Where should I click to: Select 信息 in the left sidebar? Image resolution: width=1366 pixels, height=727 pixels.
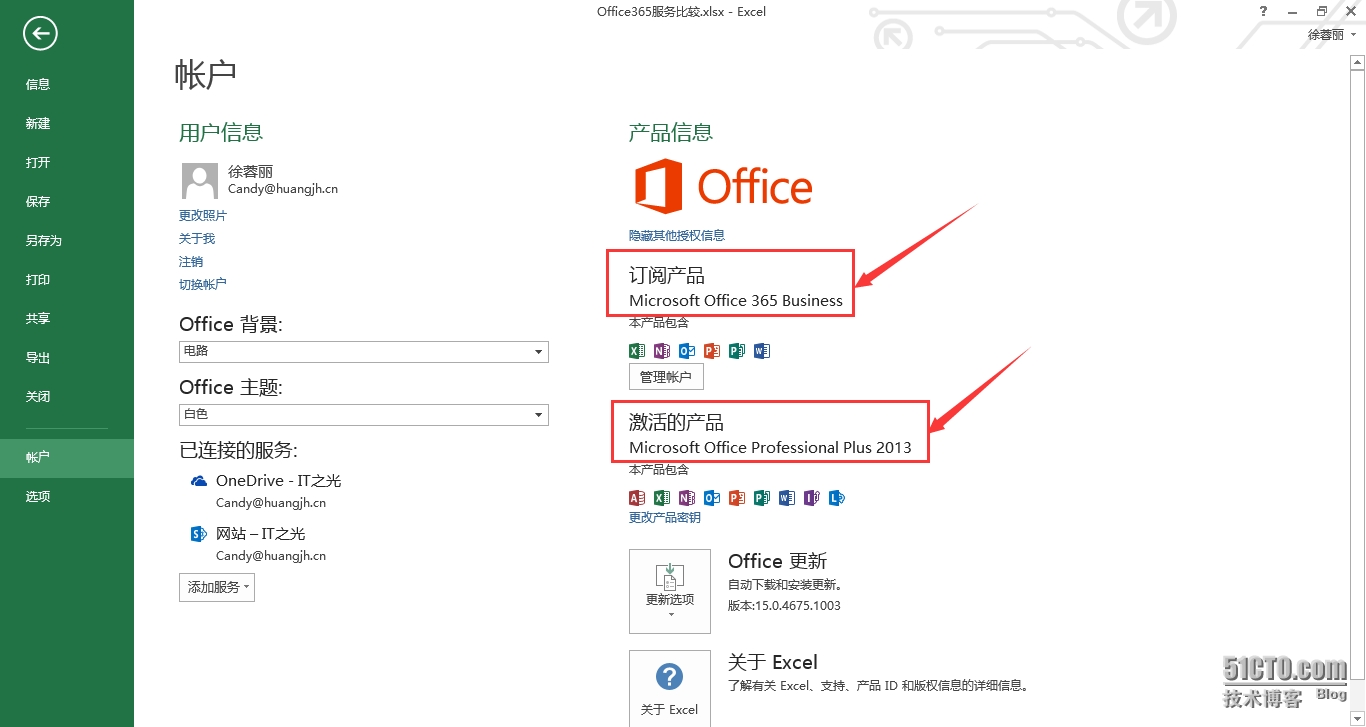pyautogui.click(x=38, y=85)
